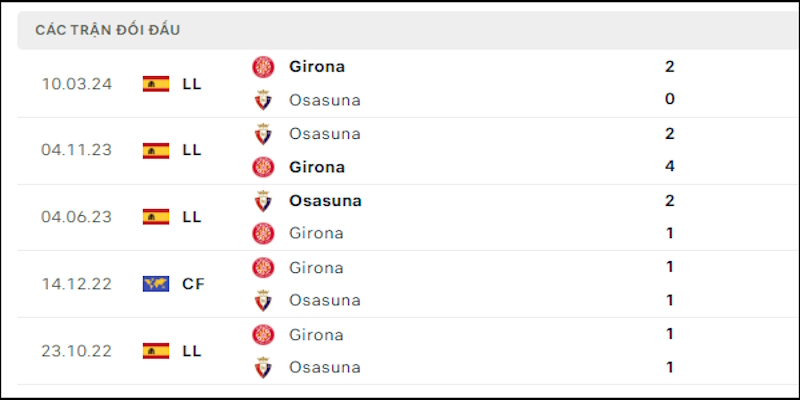Screen dimensions: 800x400
Task: Click Osasuna name in 14.12.22 match
Action: tap(325, 300)
